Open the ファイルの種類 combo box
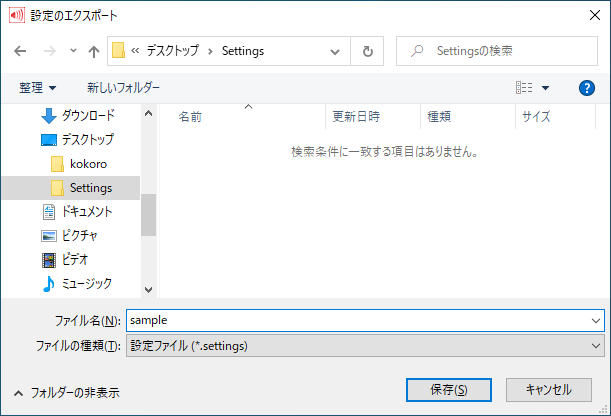Viewport: 611px width, 416px height. point(366,346)
